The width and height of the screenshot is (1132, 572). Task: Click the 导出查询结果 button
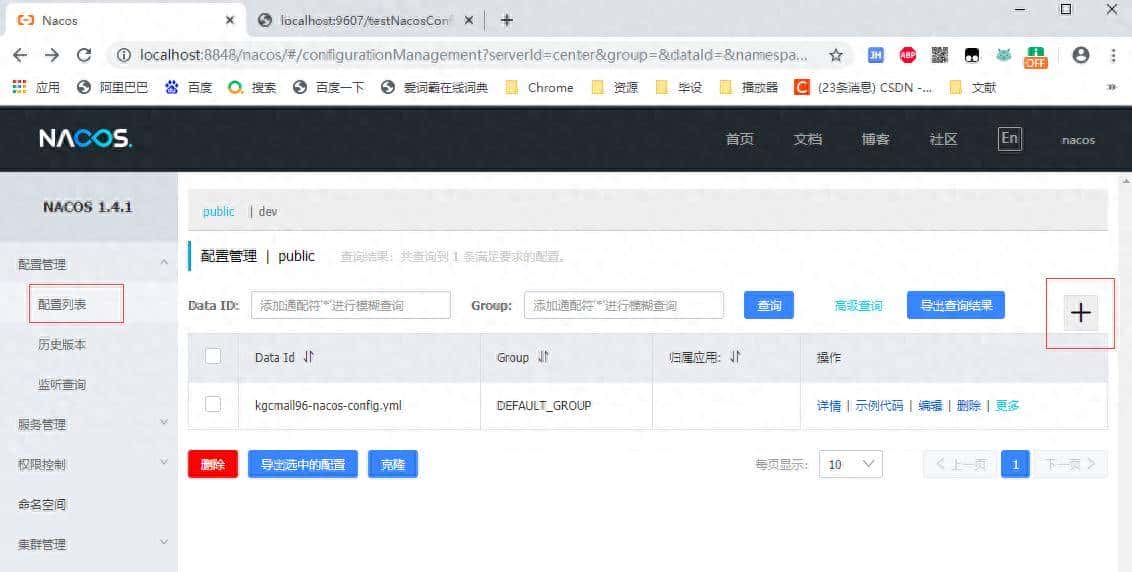[x=956, y=306]
